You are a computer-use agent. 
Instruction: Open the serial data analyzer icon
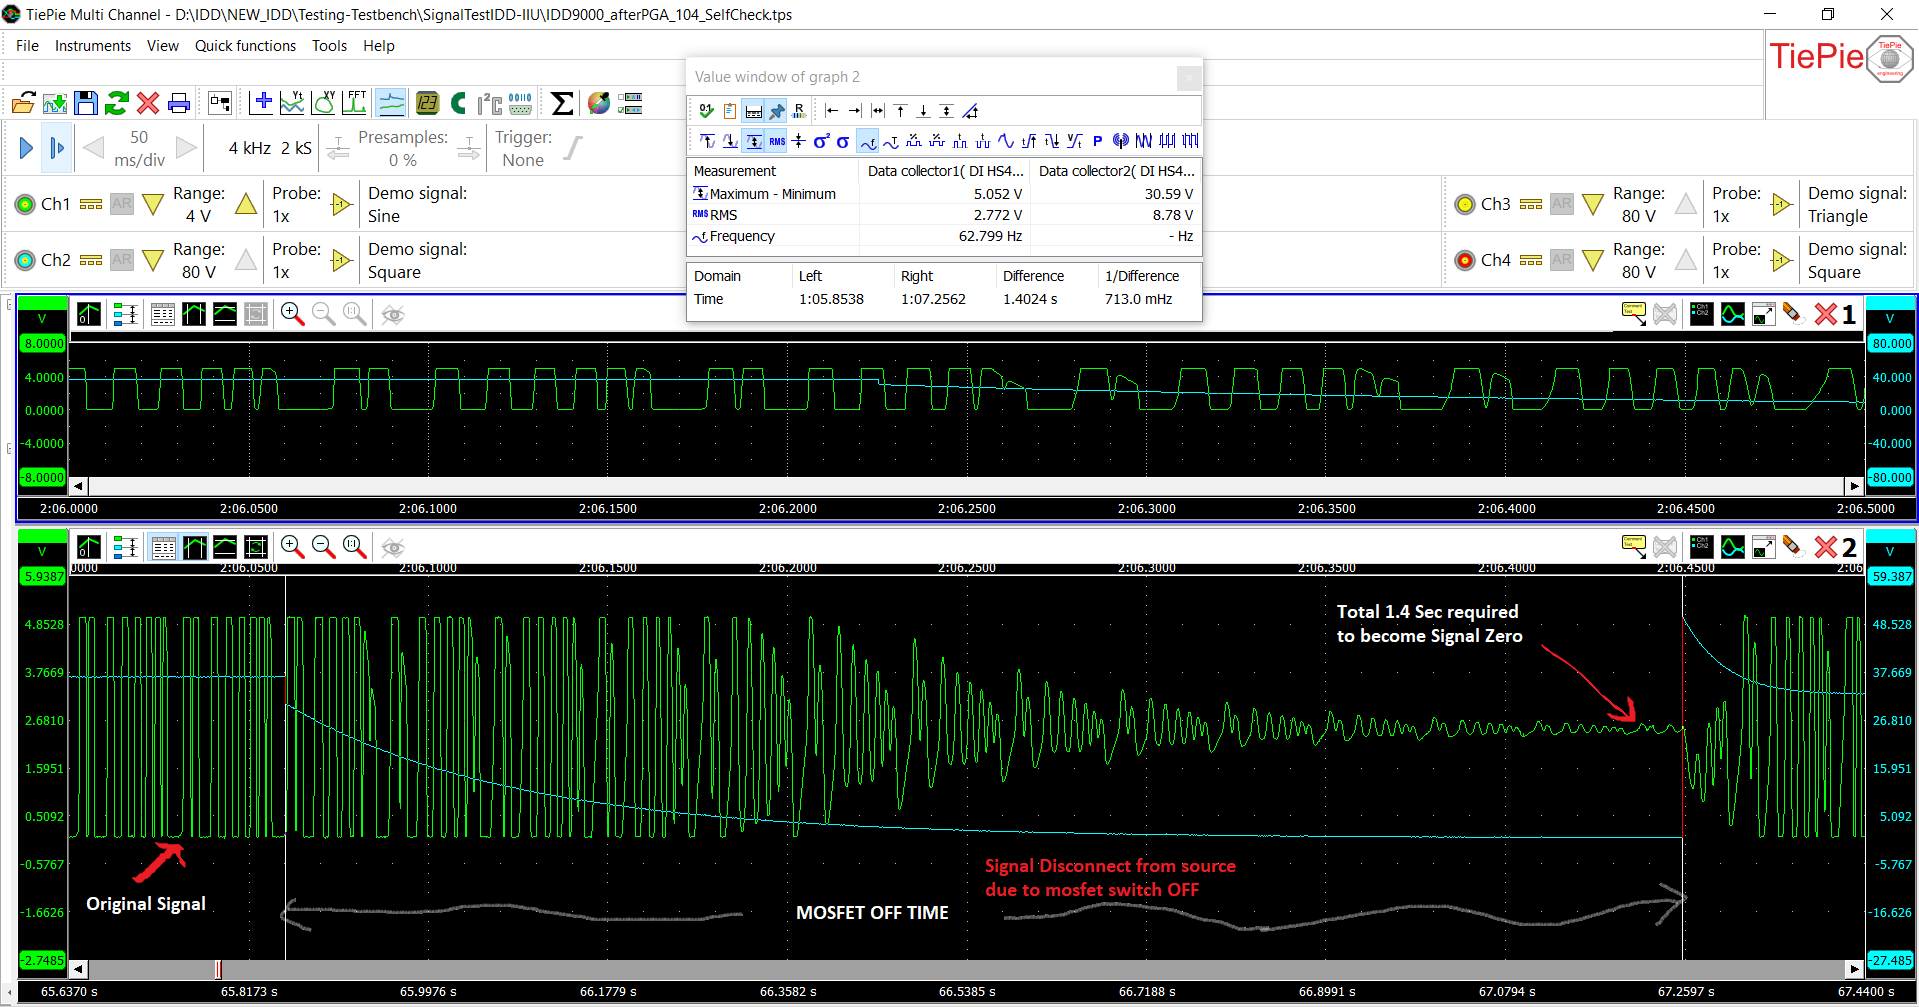point(520,103)
